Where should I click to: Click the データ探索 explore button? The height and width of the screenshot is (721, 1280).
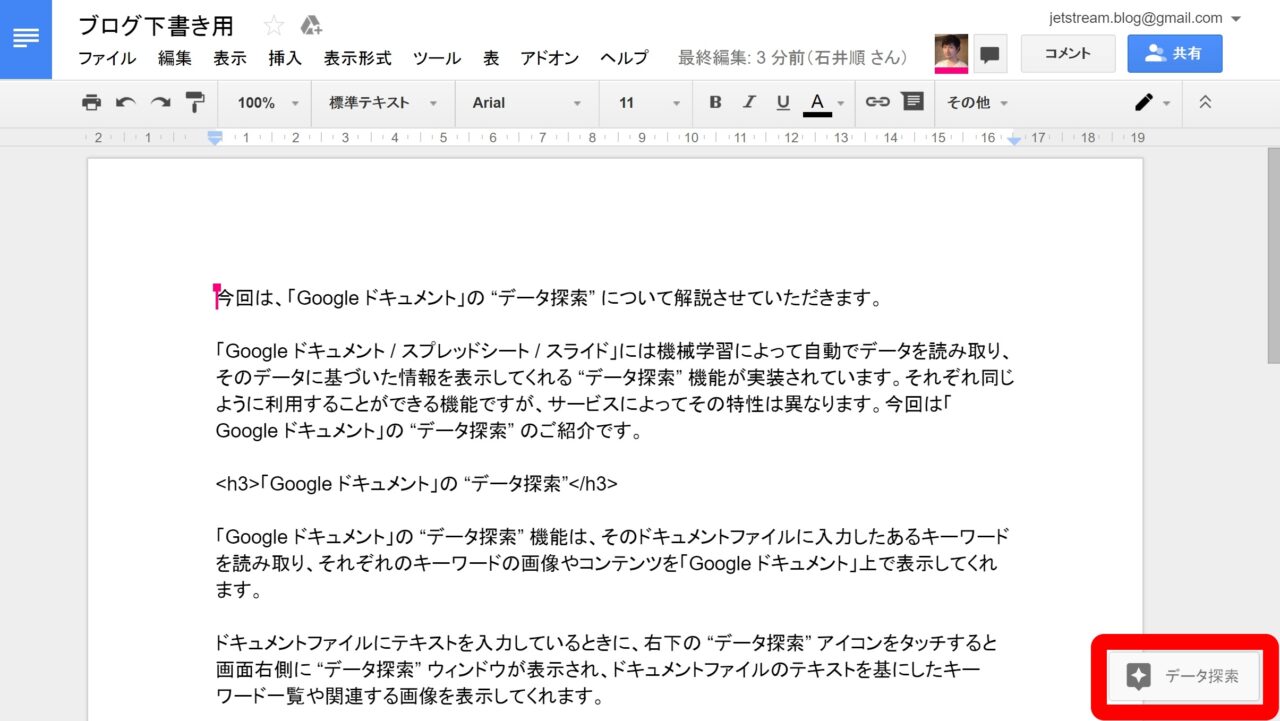[x=1183, y=676]
